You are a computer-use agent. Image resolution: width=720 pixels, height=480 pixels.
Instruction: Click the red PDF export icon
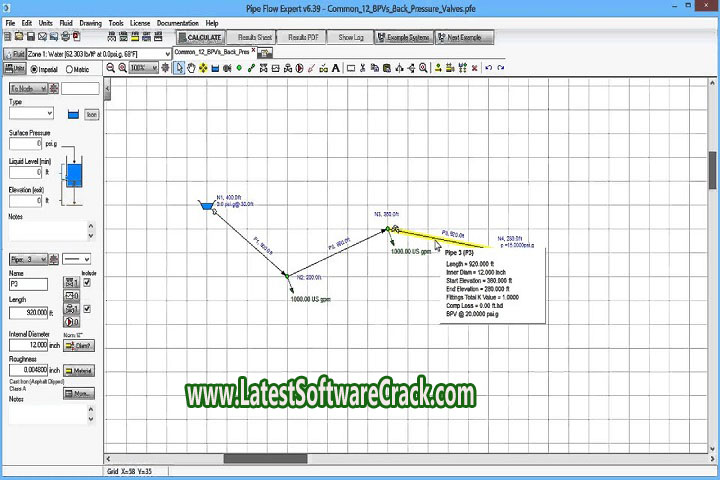pos(76,36)
